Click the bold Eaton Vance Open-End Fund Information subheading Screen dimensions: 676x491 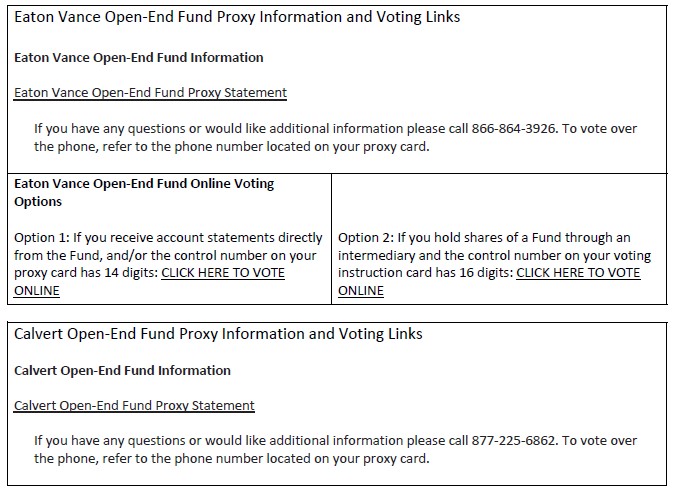click(x=139, y=58)
